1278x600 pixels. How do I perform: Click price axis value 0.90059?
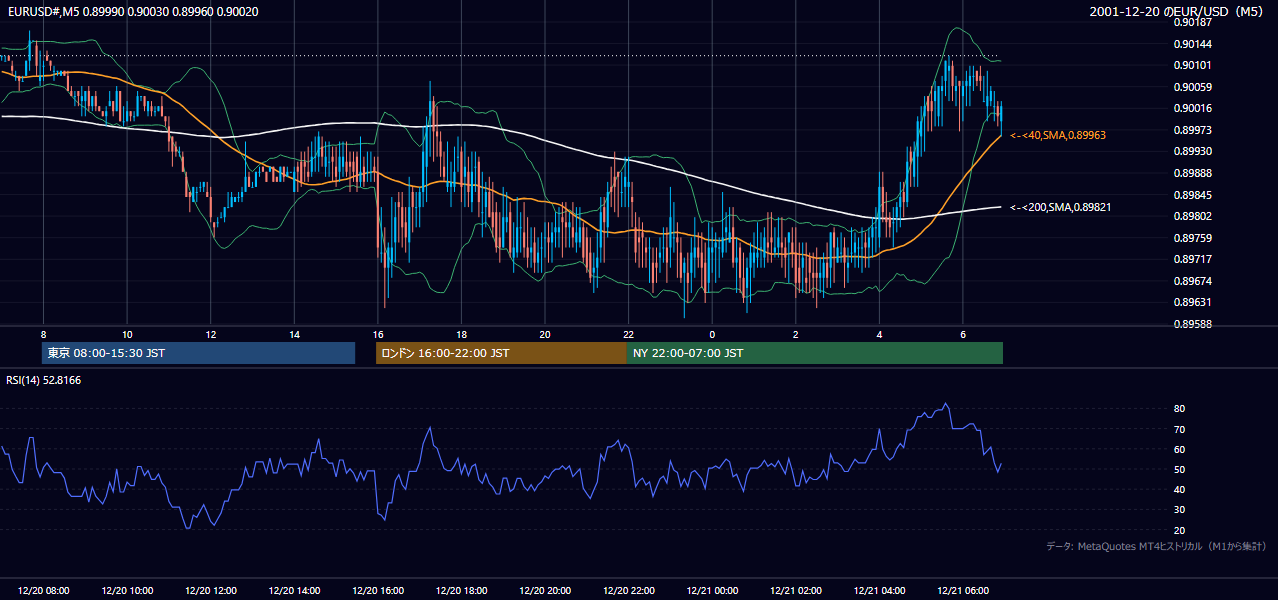click(x=1192, y=87)
